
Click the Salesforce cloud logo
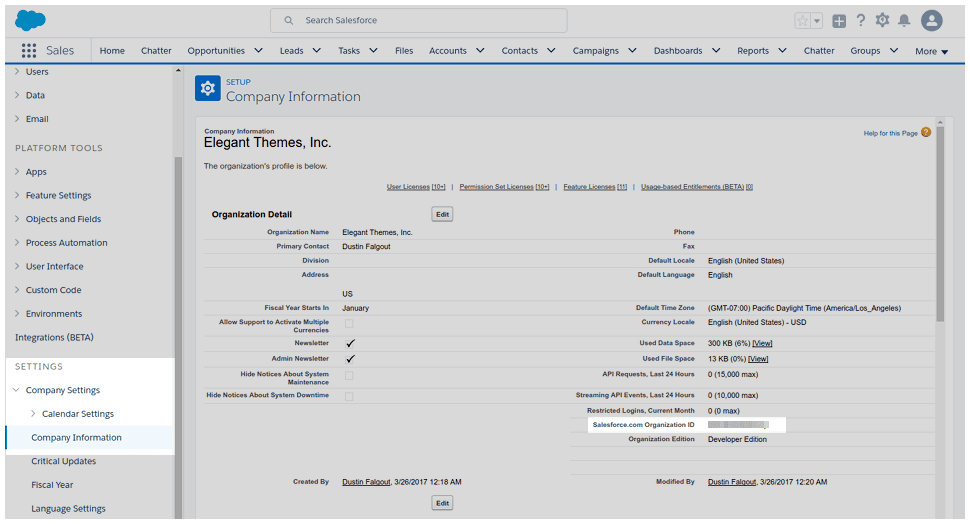point(30,20)
